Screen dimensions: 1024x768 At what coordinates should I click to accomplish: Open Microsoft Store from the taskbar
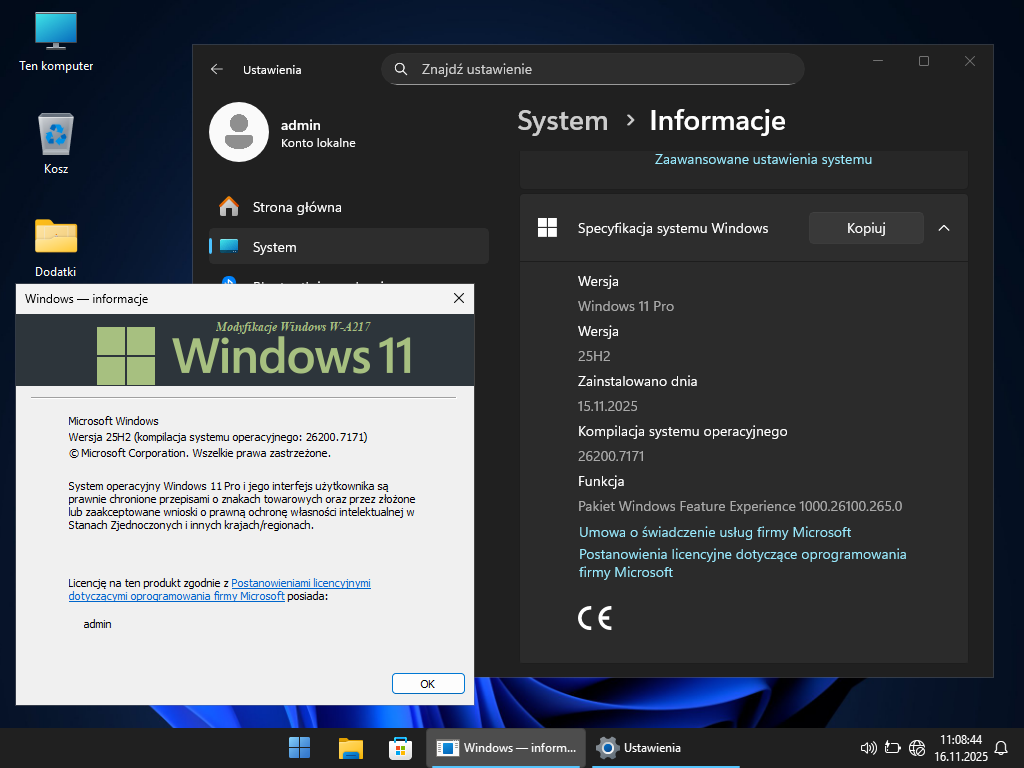click(400, 747)
